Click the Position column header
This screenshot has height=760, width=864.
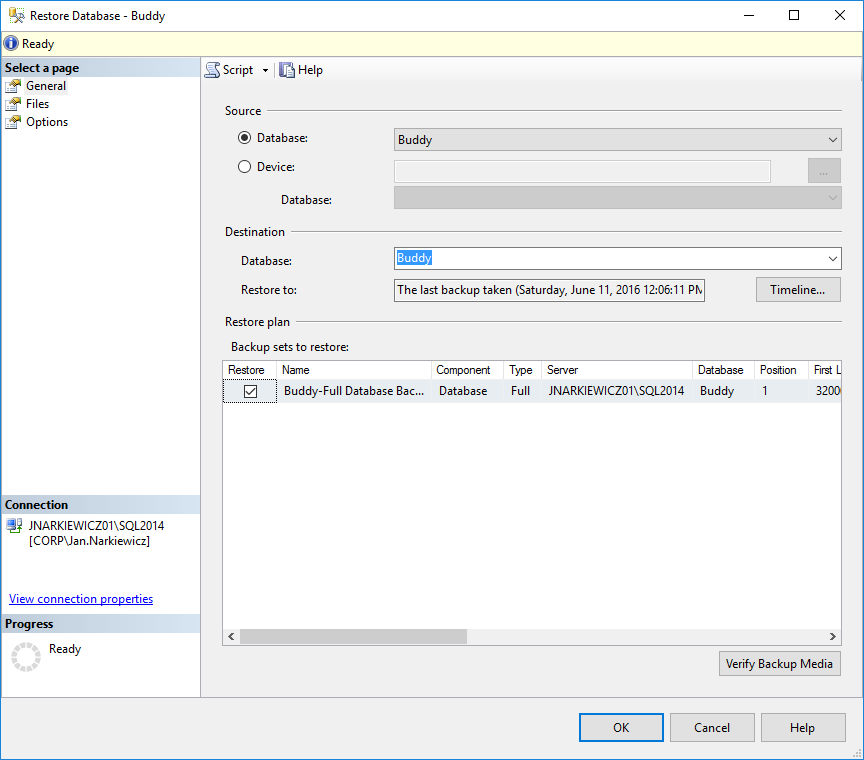click(777, 369)
